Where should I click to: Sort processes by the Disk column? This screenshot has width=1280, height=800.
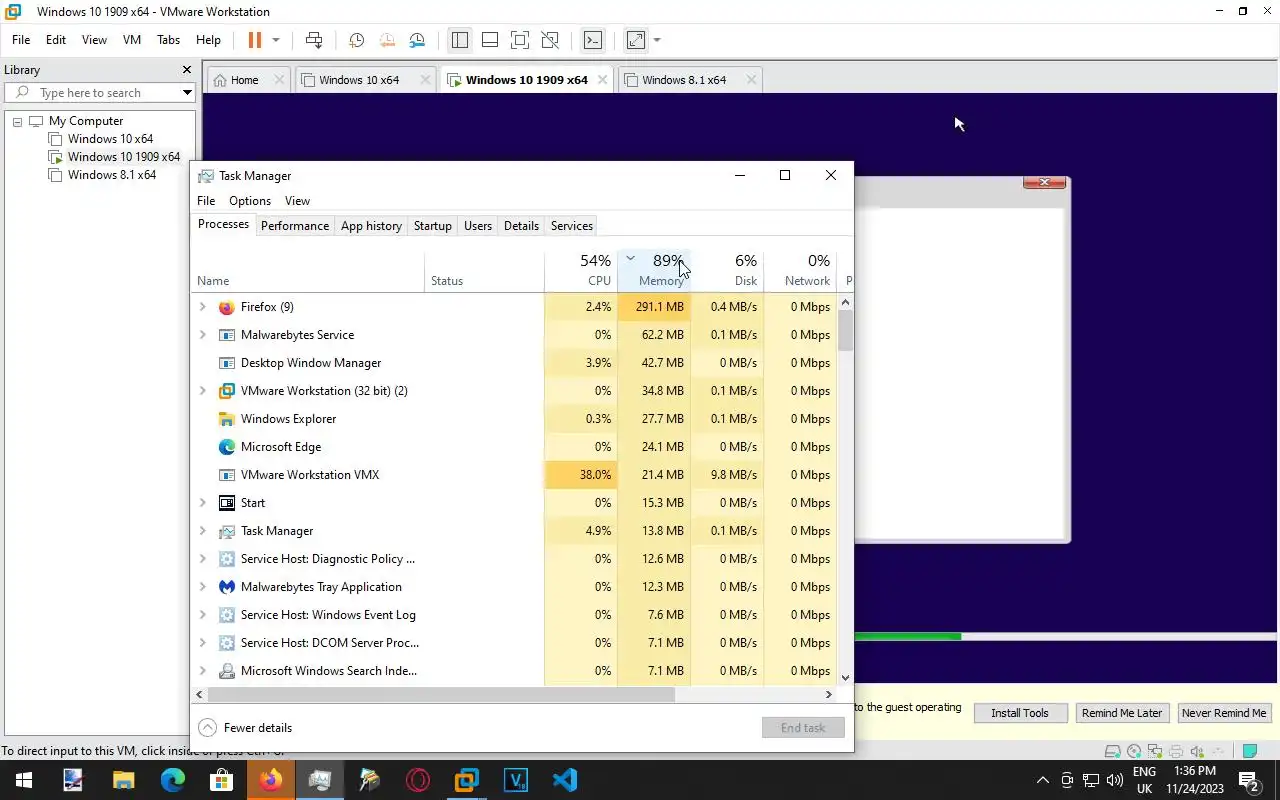tap(727, 270)
